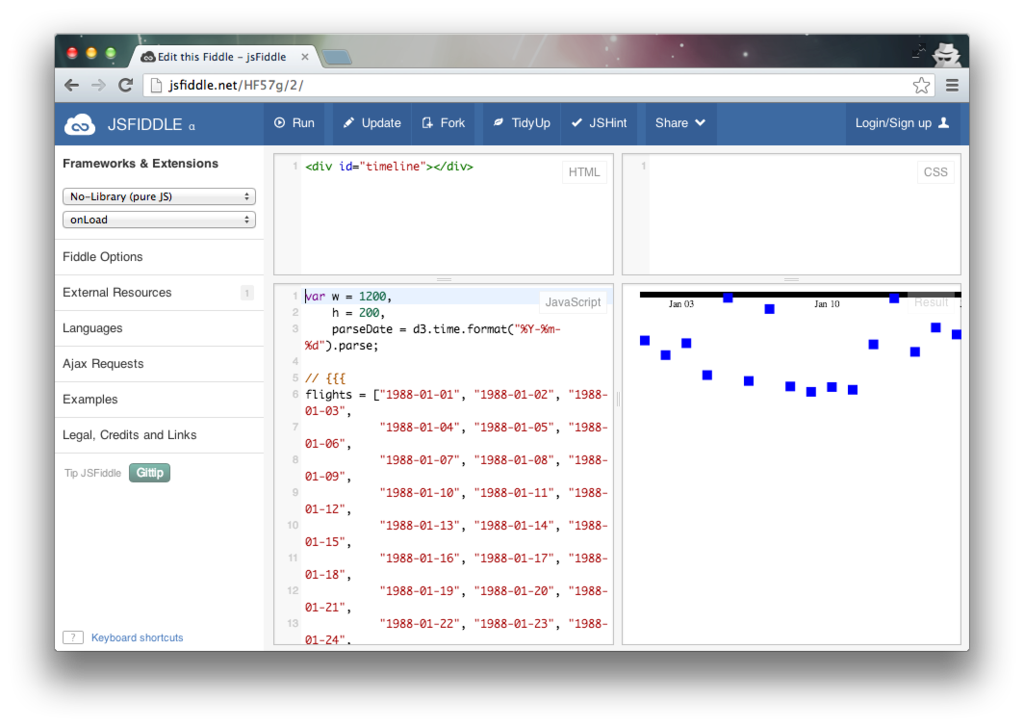Click TidyUp to format code

click(522, 123)
